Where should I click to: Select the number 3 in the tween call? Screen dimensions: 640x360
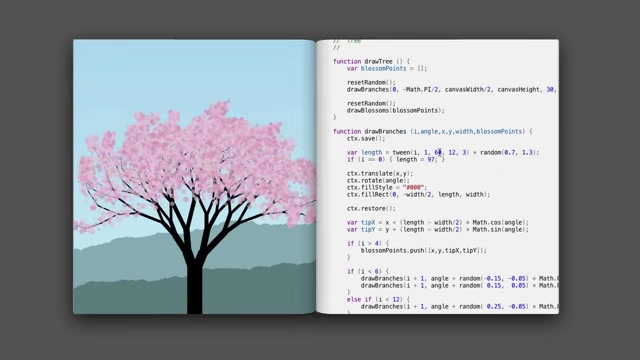click(464, 152)
